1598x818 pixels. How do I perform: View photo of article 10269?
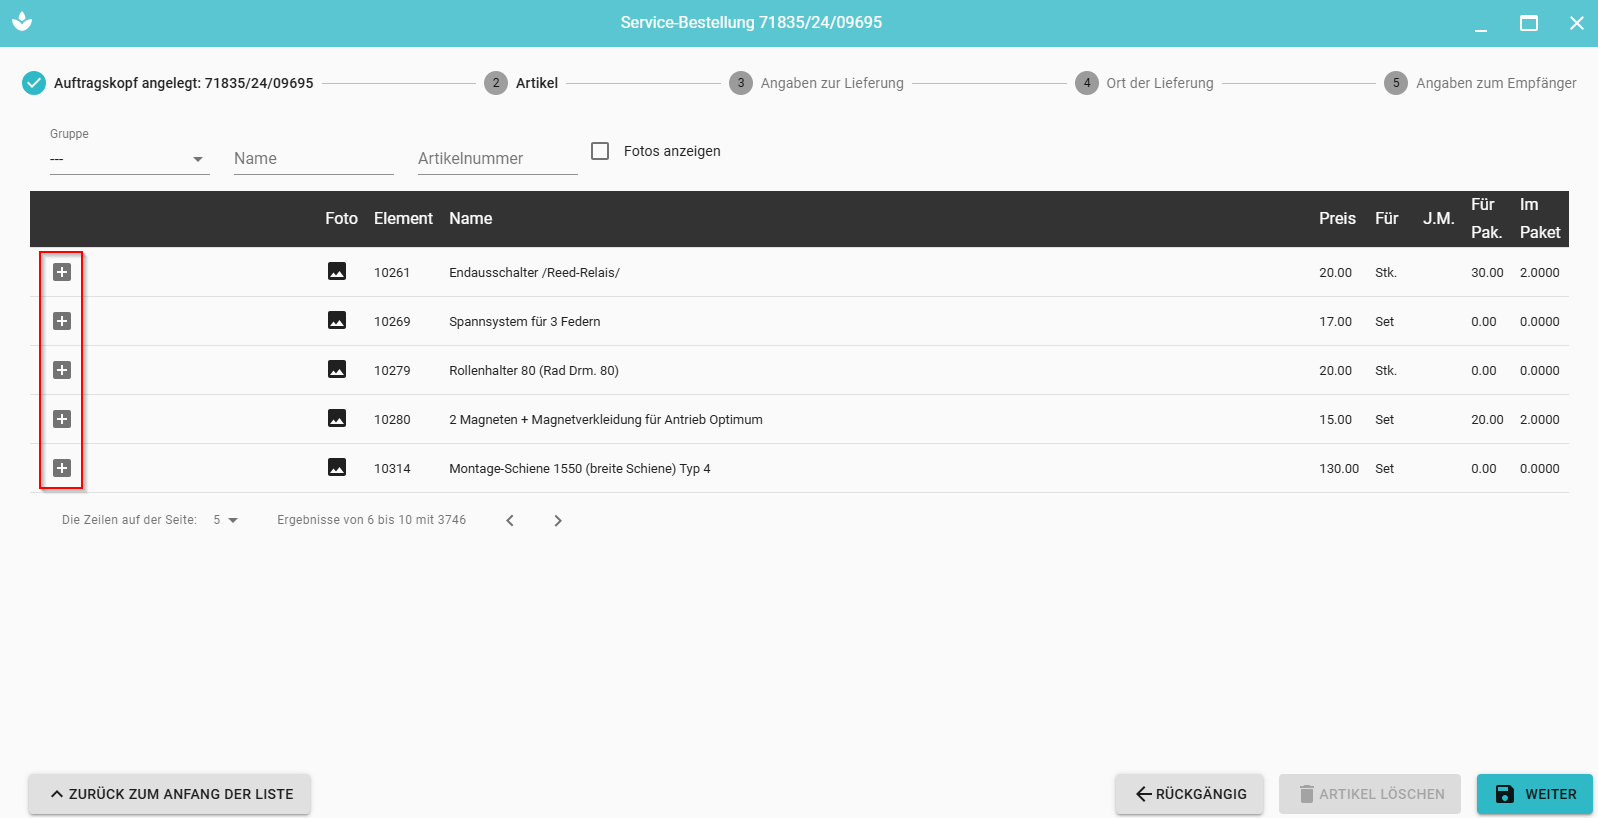pos(337,321)
